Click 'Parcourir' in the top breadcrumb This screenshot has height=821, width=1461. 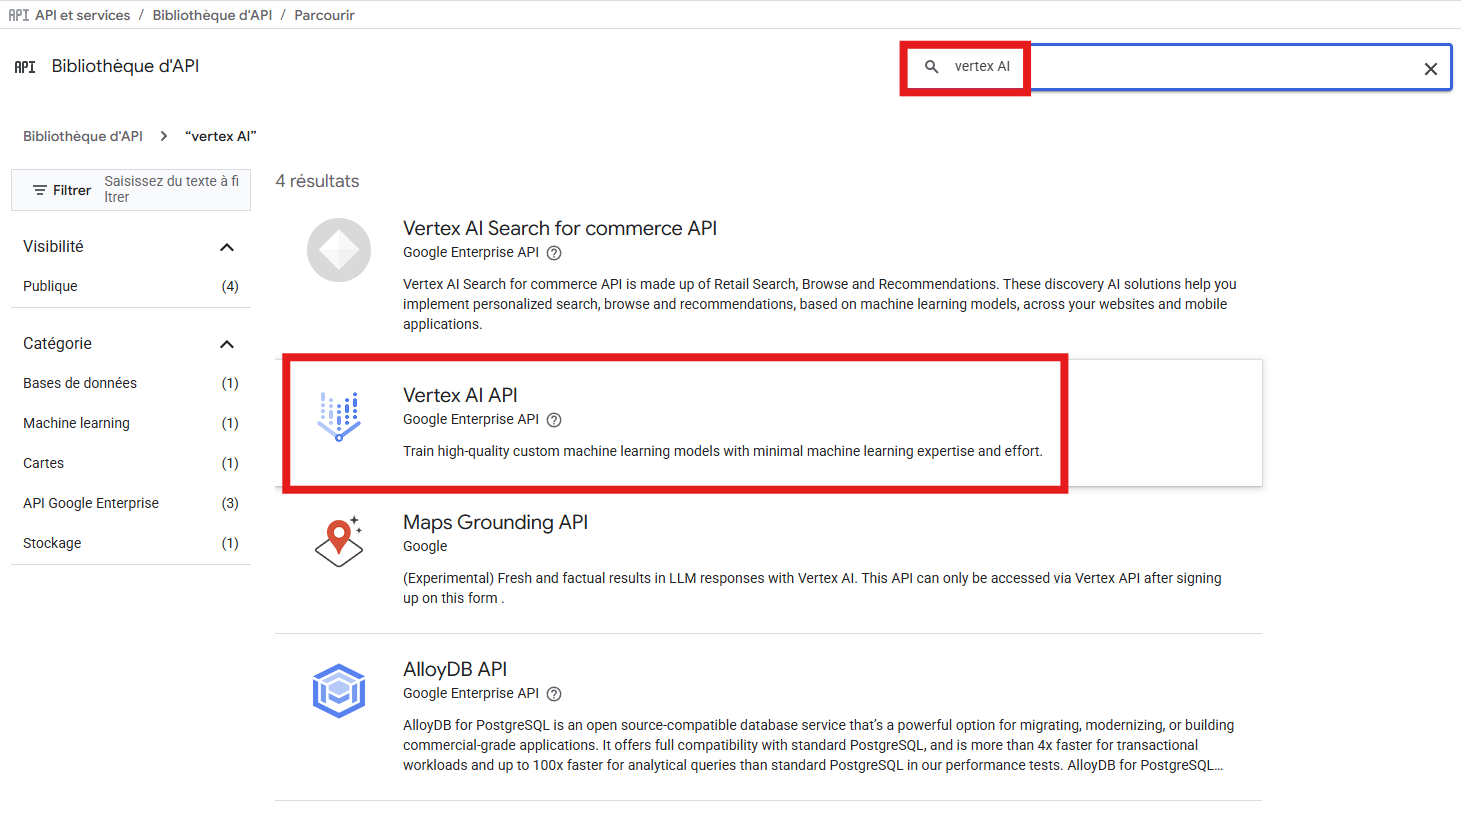(324, 15)
